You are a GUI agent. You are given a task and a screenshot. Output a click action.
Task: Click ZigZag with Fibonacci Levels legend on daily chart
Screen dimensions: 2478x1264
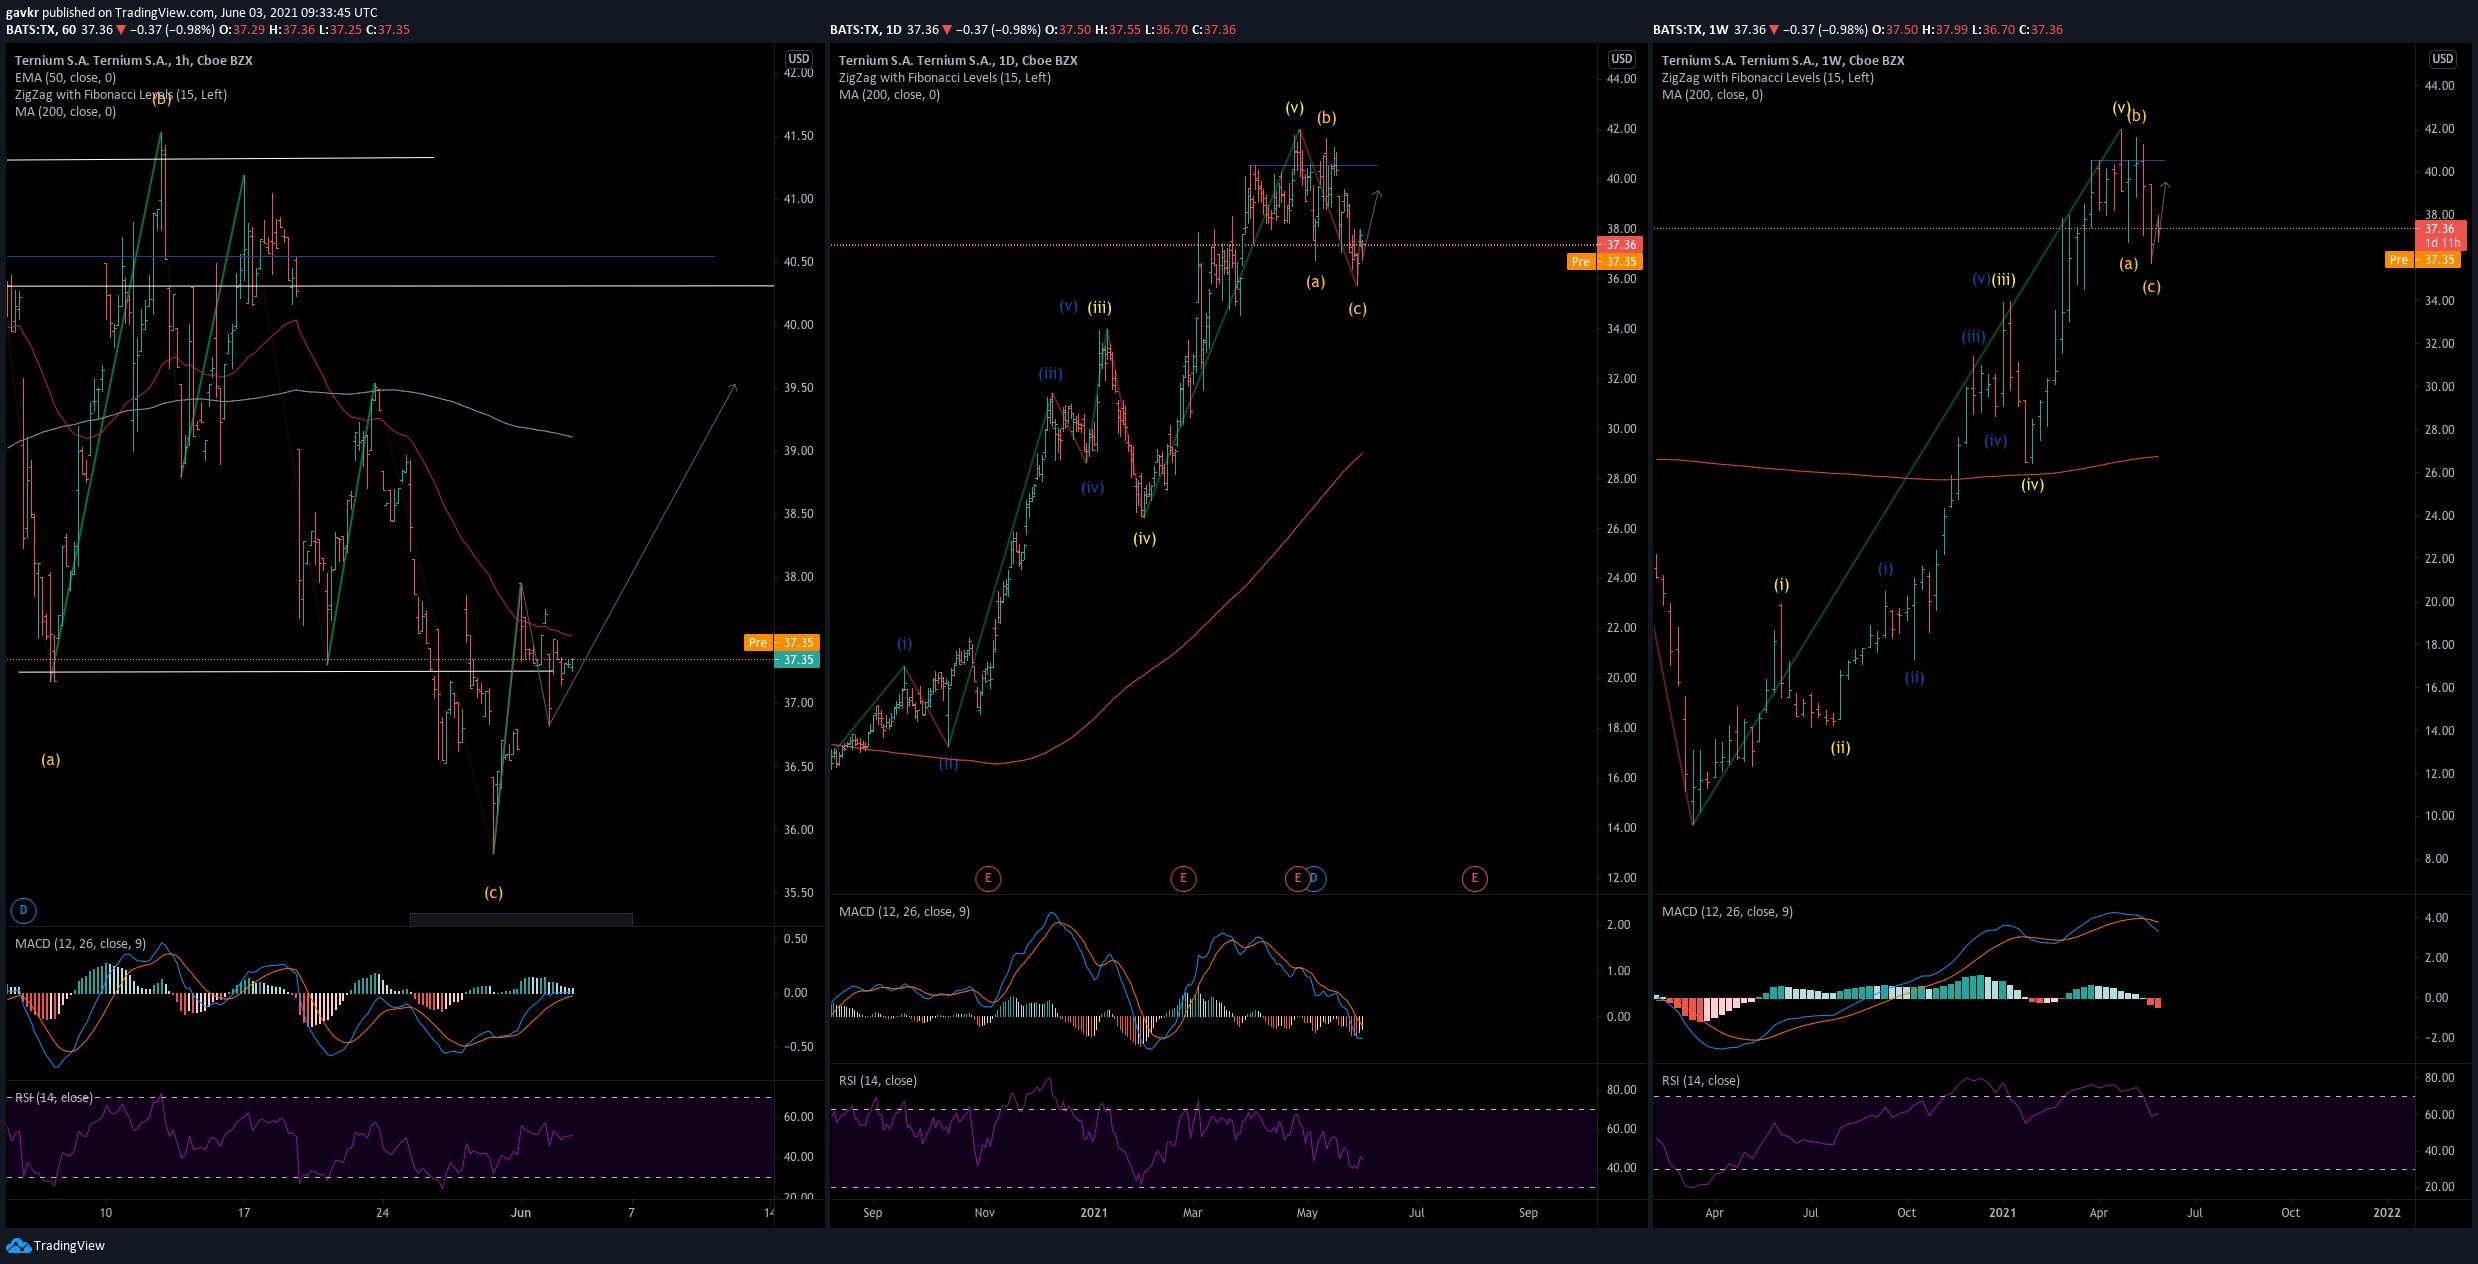945,77
